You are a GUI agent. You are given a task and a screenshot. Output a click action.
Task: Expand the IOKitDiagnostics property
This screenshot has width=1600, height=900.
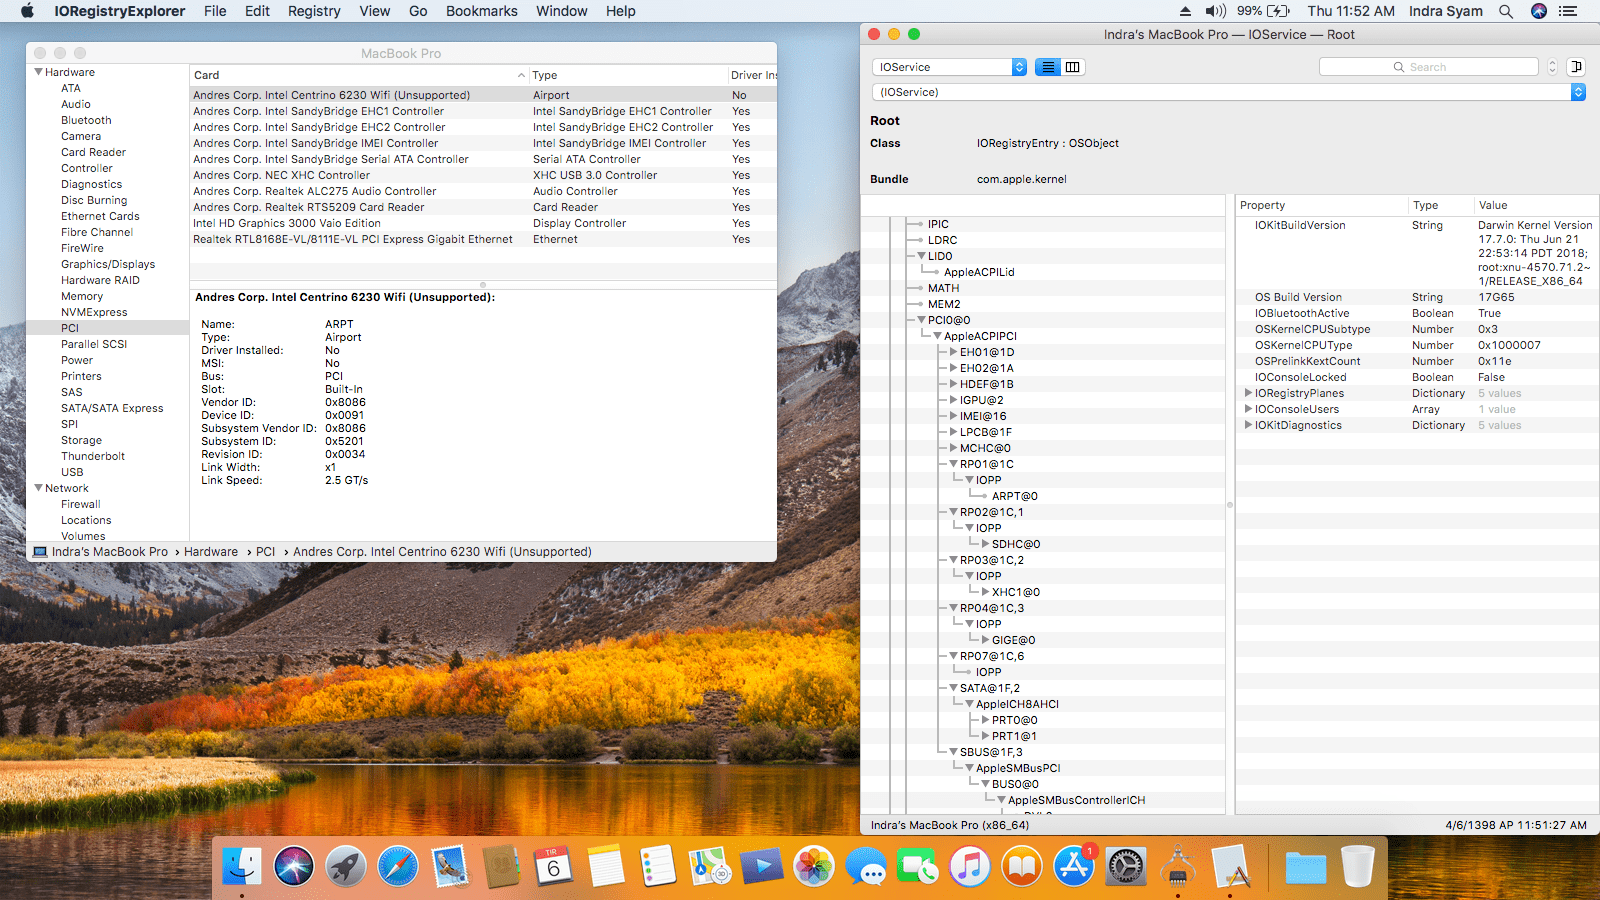(1248, 425)
